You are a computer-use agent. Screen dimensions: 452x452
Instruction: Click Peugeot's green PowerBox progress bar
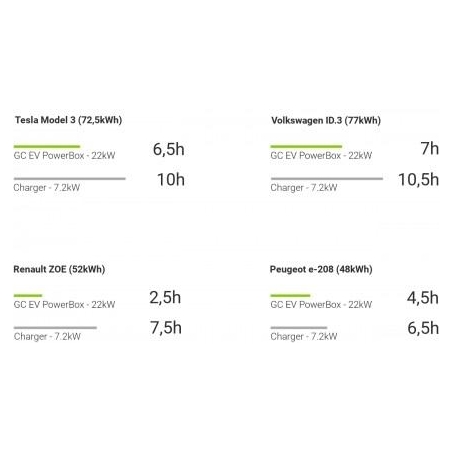(x=290, y=295)
